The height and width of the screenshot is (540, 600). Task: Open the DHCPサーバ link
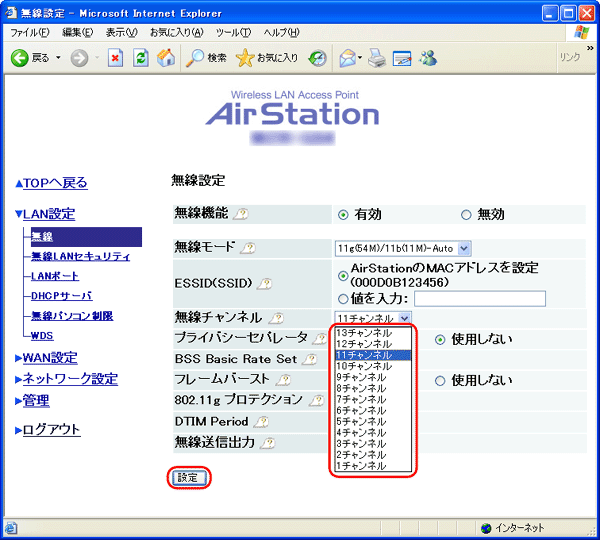tap(62, 296)
